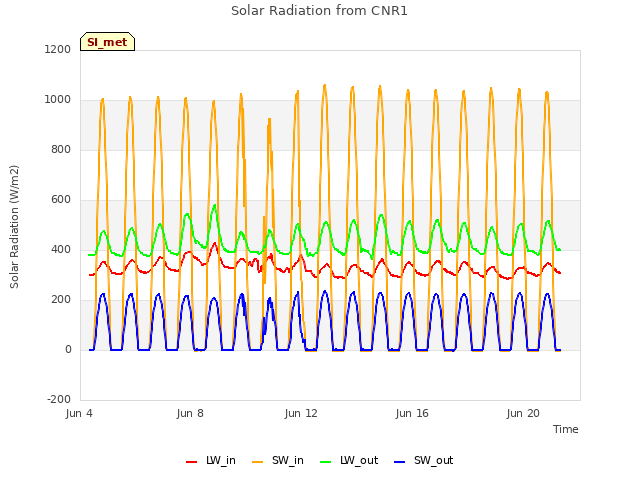This screenshot has width=640, height=480.
Task: Click the Jun 16 x-axis tick label
Action: [412, 413]
